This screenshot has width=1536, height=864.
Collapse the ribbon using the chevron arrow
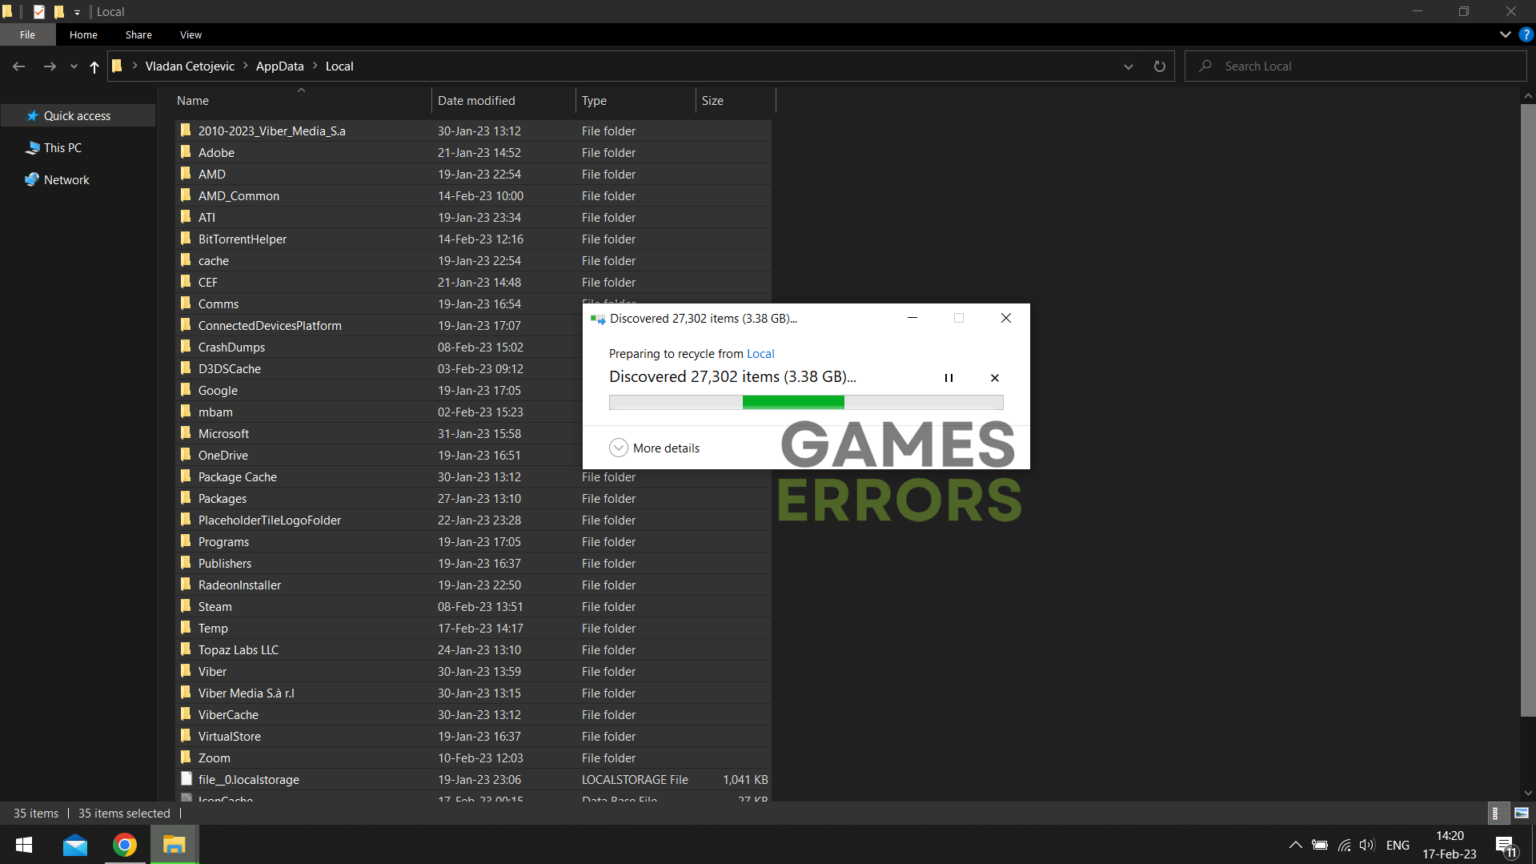(1505, 34)
